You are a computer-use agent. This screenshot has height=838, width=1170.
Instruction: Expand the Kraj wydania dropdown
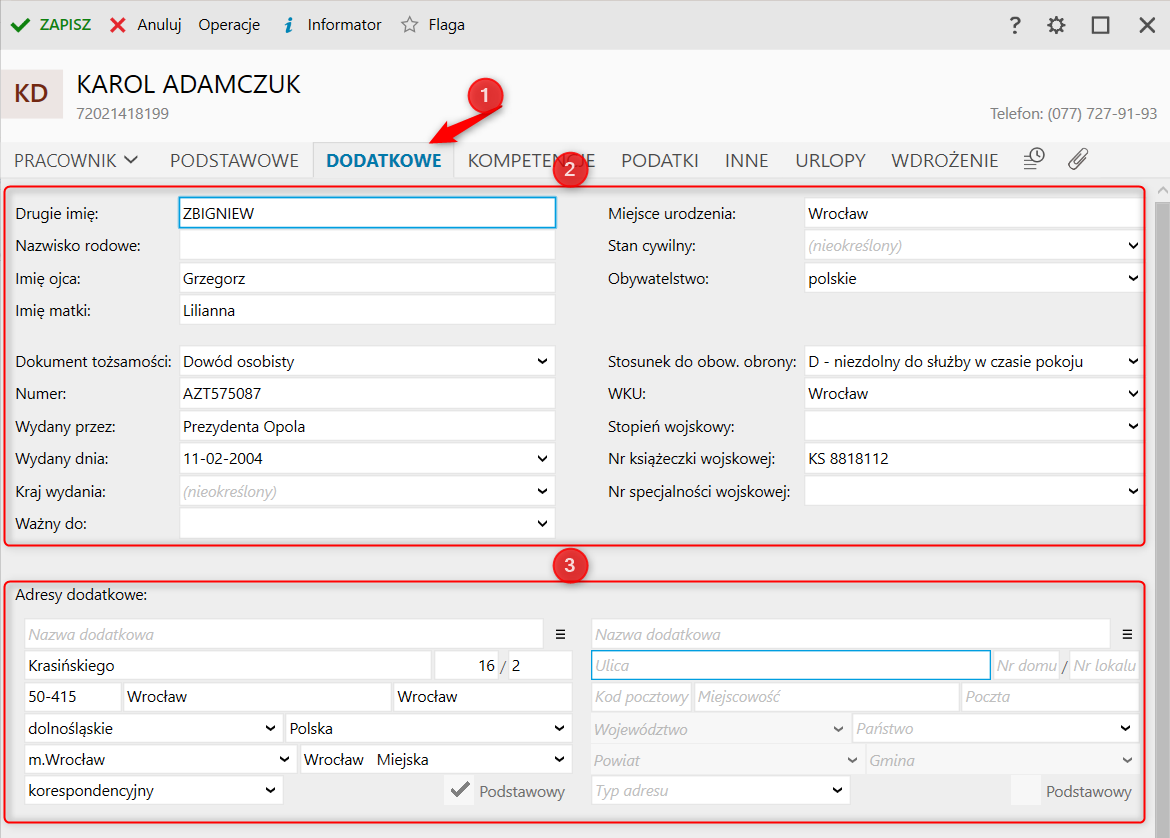542,491
